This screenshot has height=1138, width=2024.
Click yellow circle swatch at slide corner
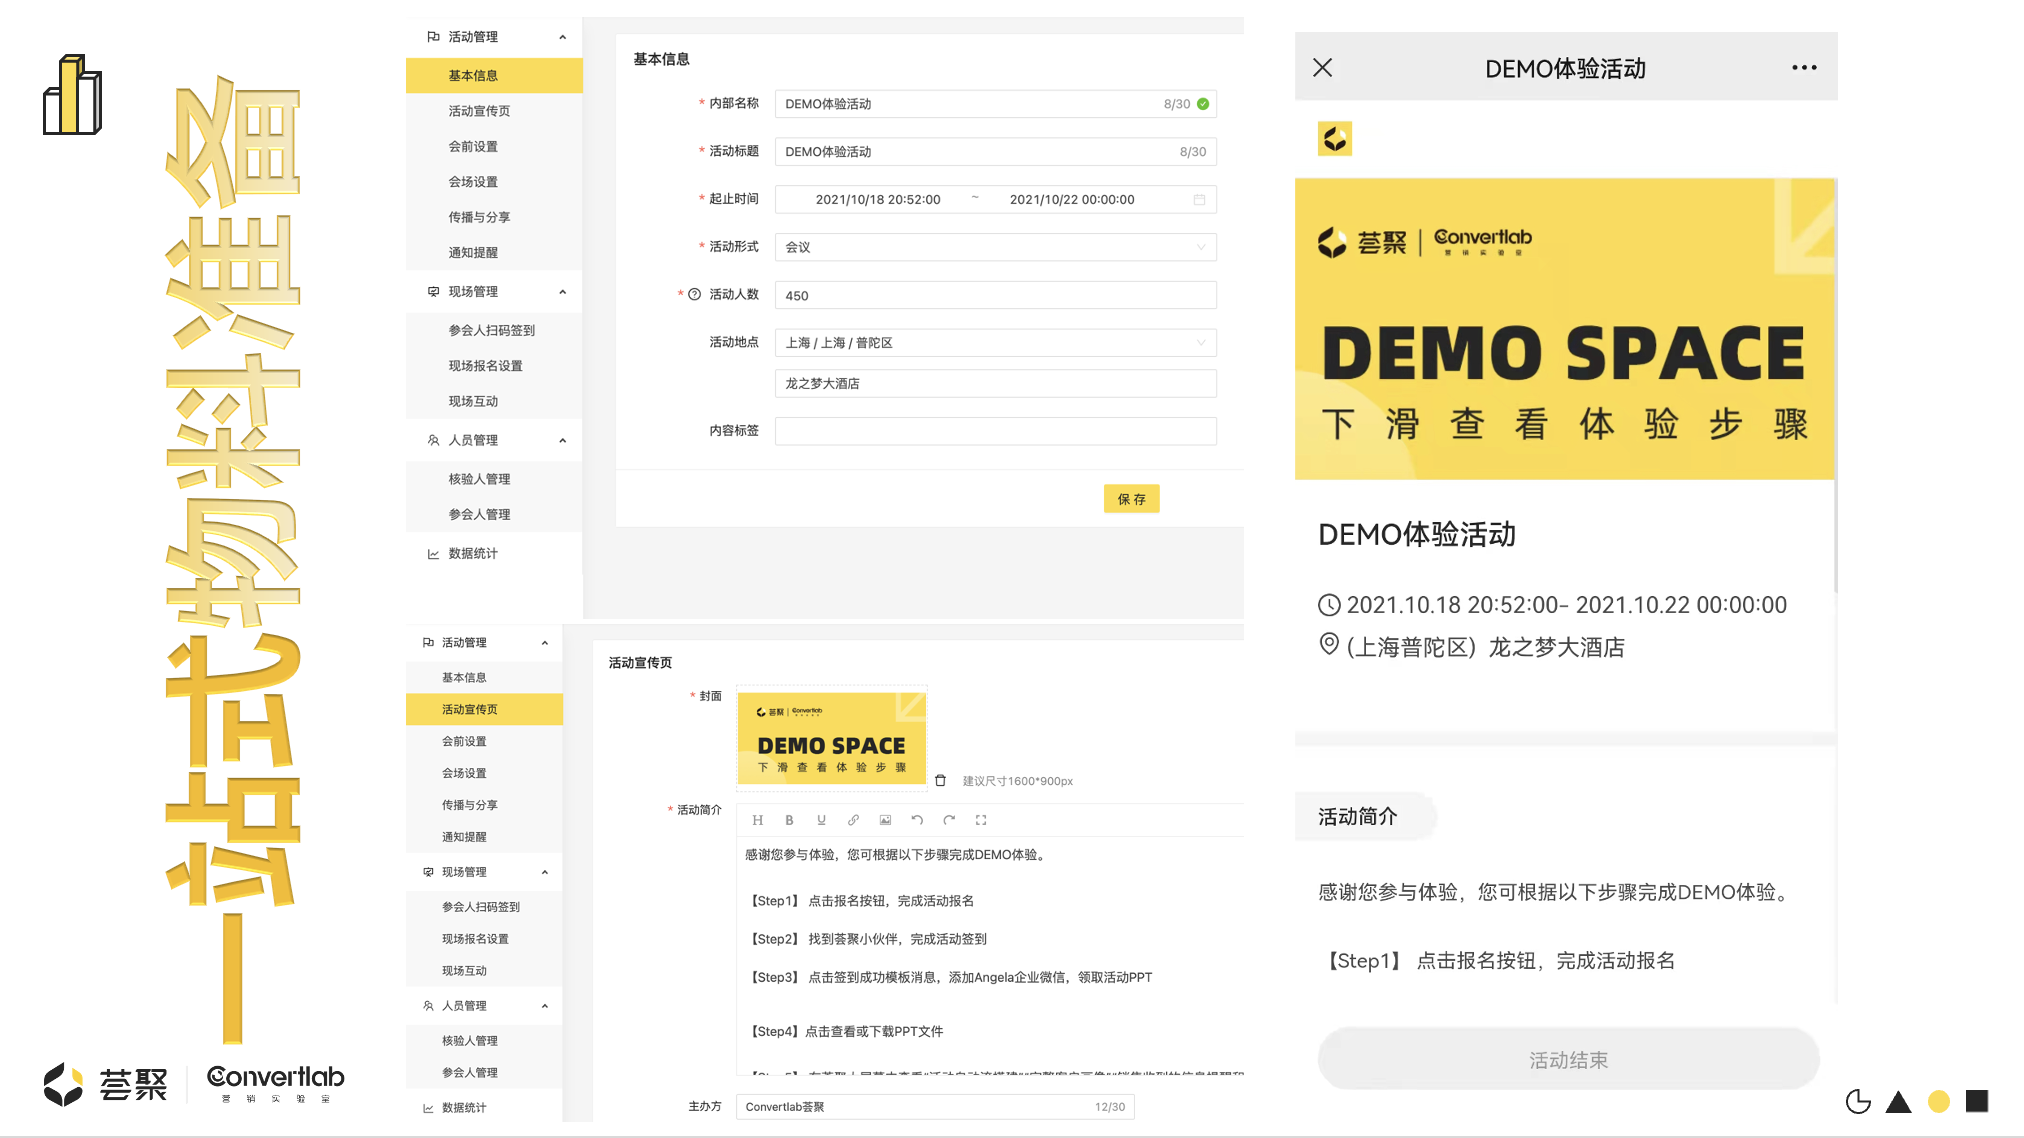coord(1938,1101)
